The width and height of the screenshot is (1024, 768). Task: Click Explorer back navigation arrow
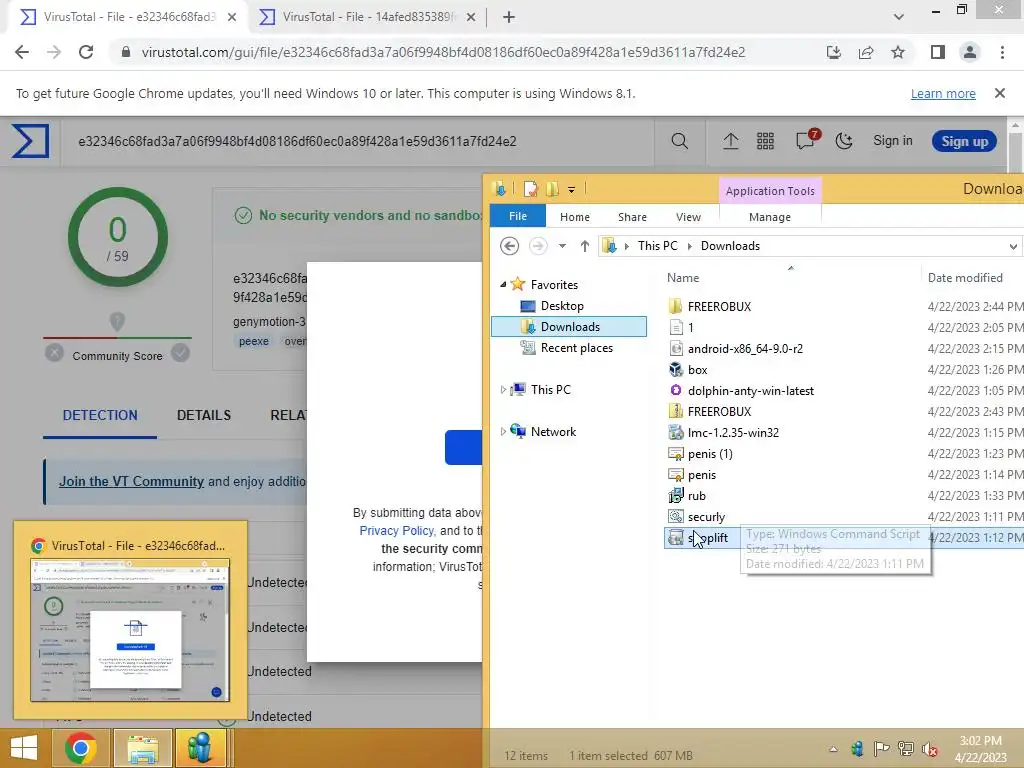509,246
